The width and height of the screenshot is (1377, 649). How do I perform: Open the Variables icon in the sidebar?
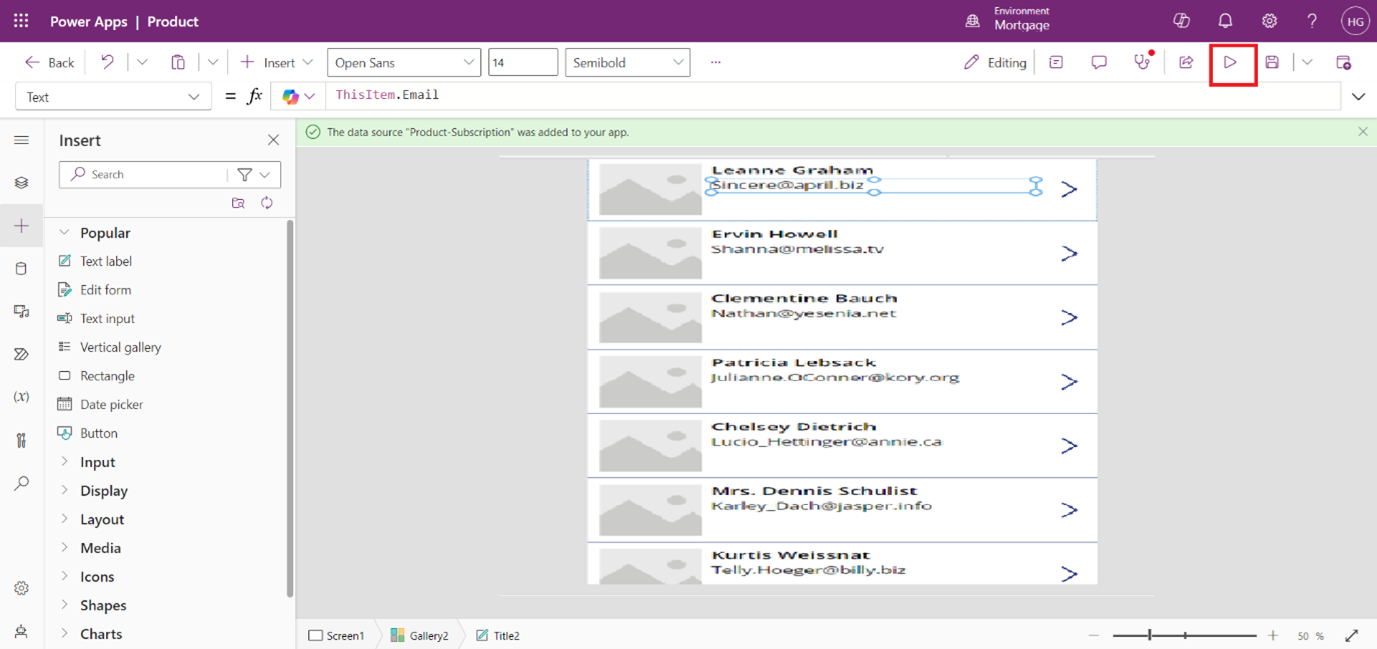point(21,397)
